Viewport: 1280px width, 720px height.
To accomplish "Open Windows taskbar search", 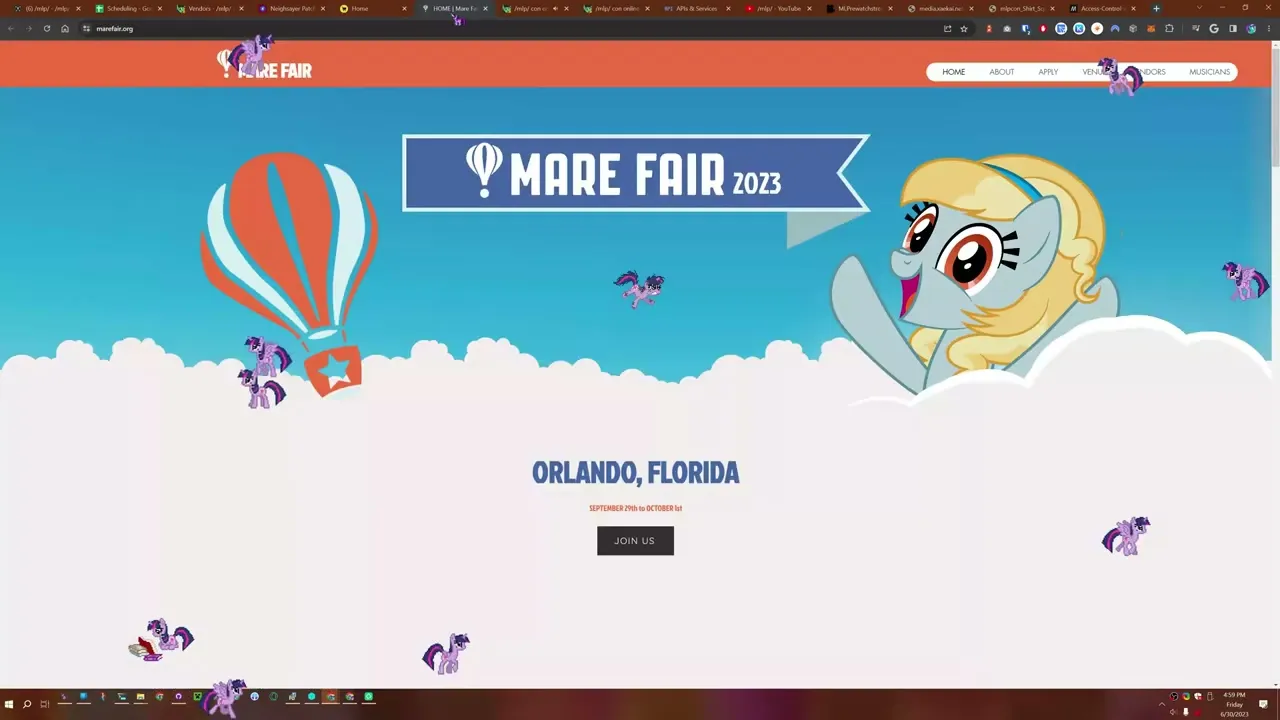I will 27,704.
